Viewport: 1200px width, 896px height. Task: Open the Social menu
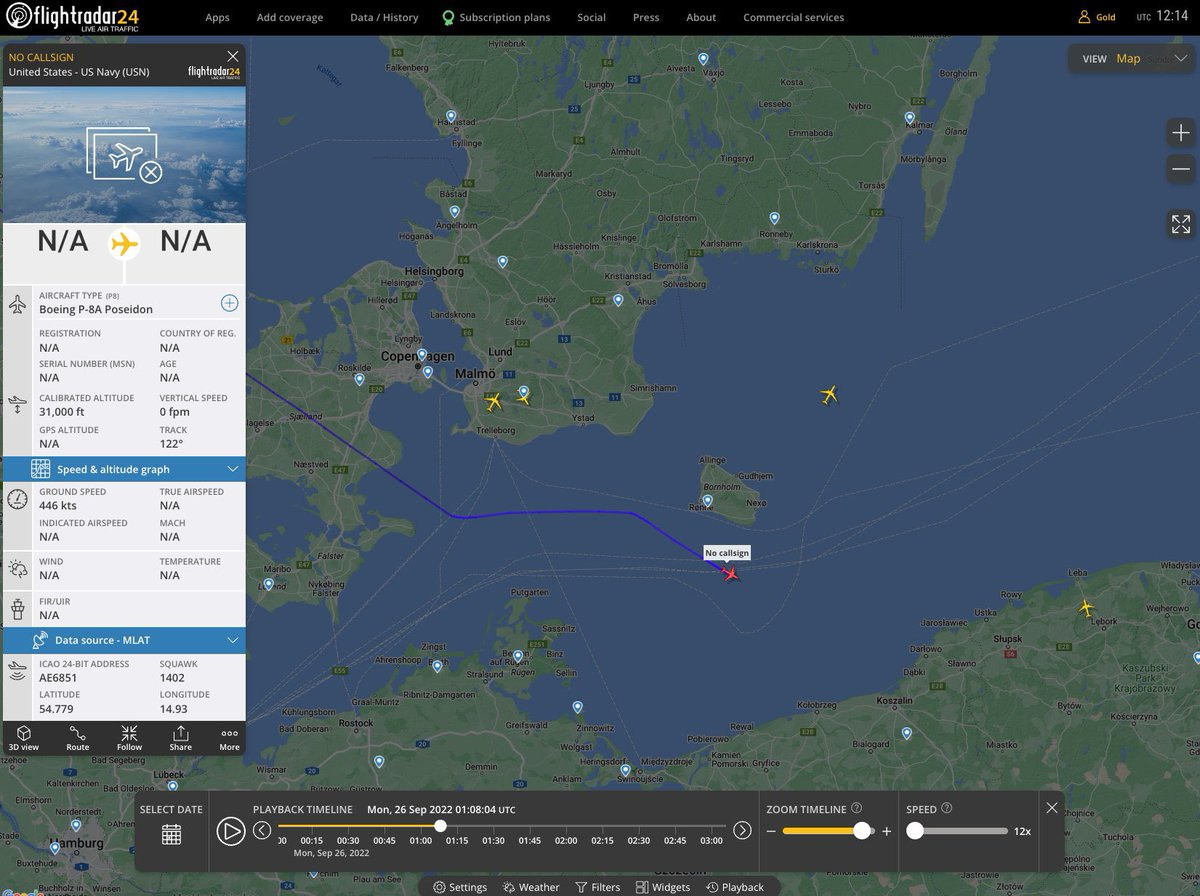point(591,17)
